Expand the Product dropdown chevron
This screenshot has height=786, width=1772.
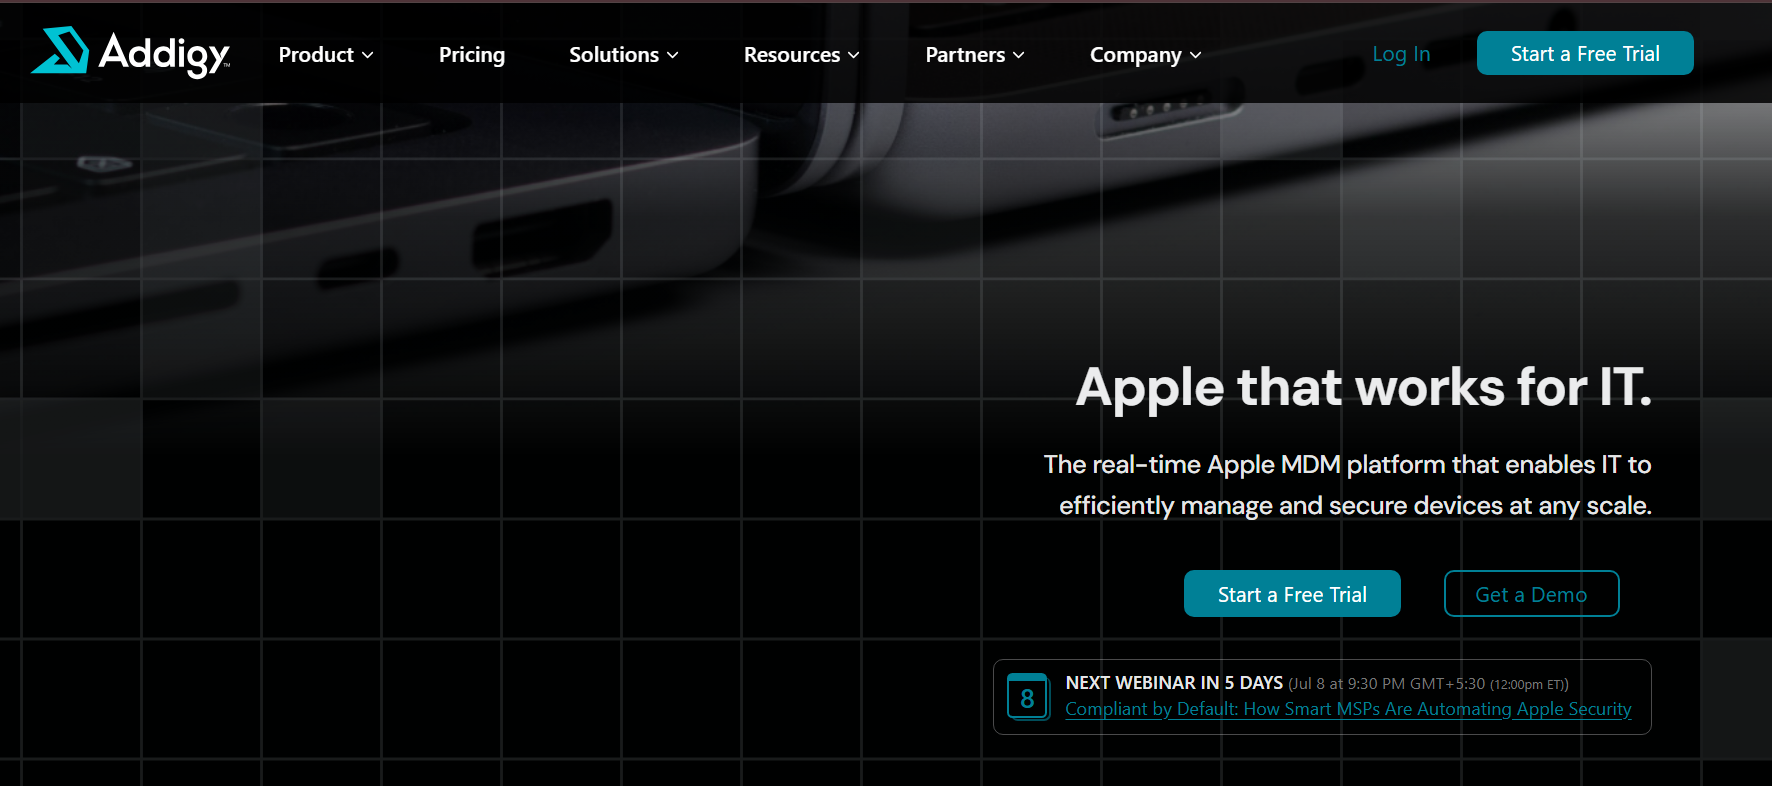(367, 55)
